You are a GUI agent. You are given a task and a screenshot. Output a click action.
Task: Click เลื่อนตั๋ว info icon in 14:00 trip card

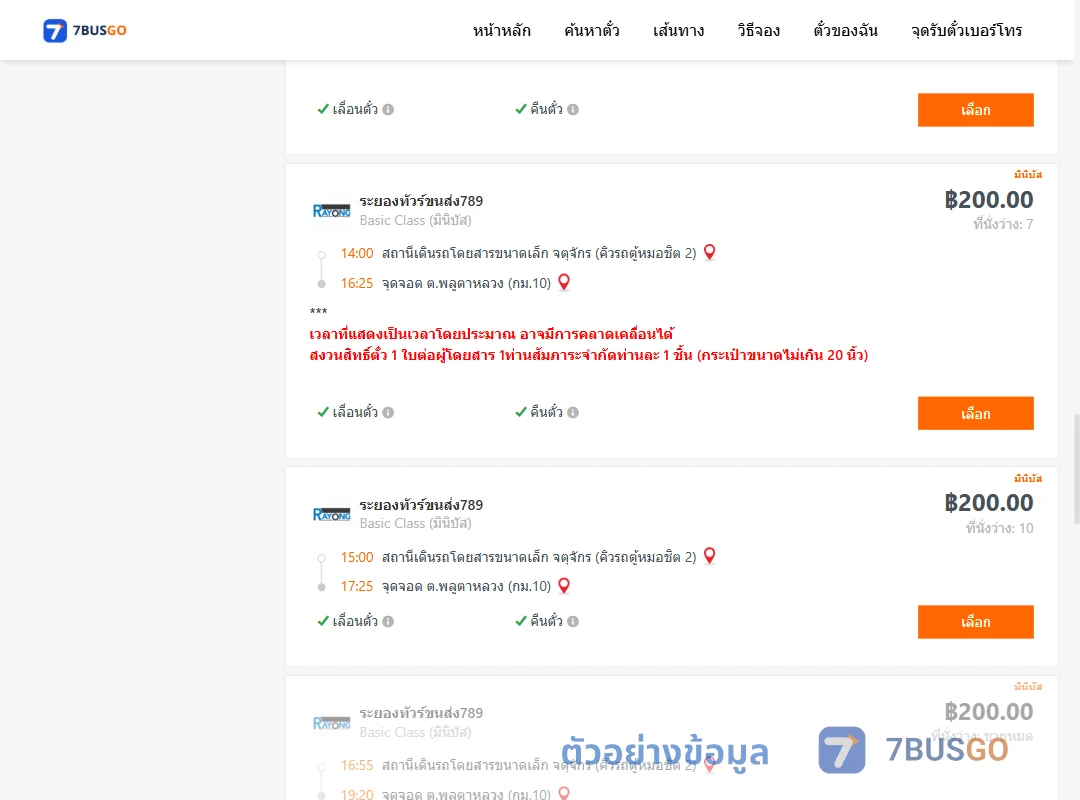(388, 413)
